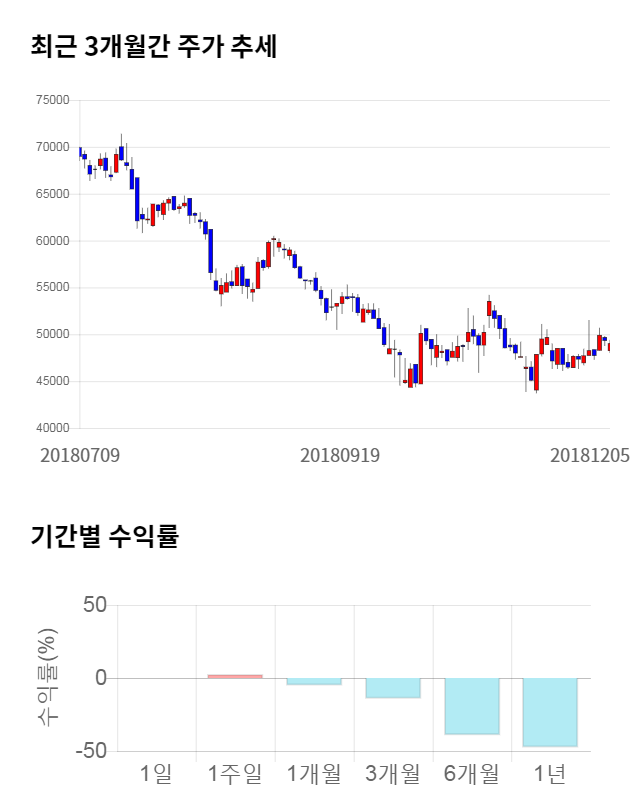Click the 기간별 수익률 heading
Viewport: 640px width, 810px height.
coord(105,536)
